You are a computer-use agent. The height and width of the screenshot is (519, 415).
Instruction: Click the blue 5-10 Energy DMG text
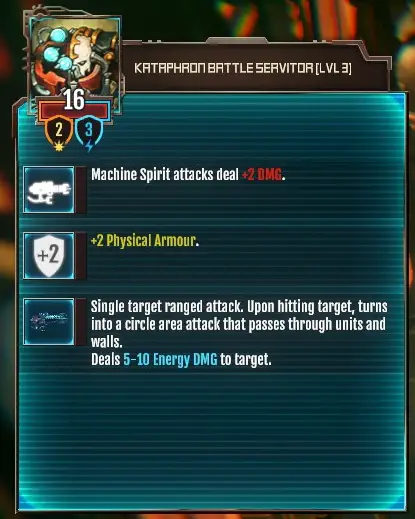point(170,360)
